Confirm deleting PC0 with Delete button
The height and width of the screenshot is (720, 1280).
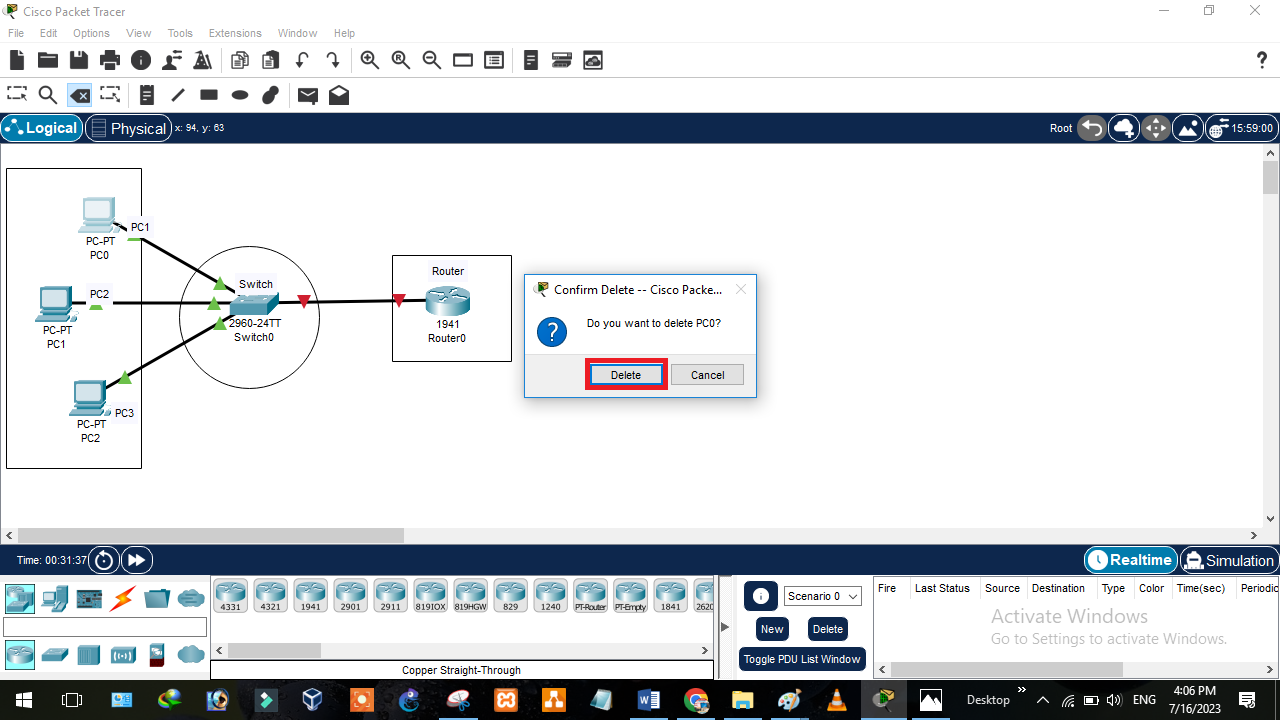coord(626,374)
